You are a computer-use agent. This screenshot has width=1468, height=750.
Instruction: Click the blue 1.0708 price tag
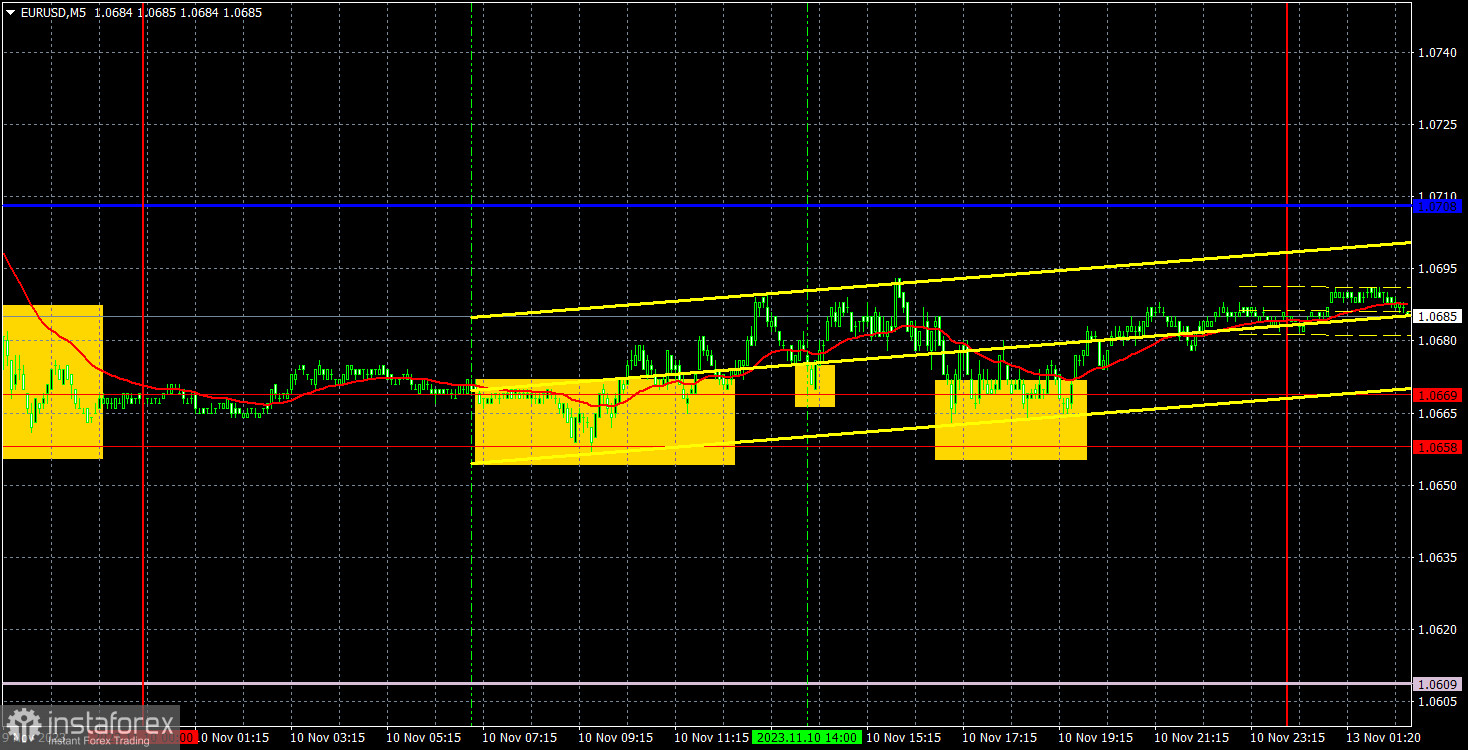coord(1438,206)
